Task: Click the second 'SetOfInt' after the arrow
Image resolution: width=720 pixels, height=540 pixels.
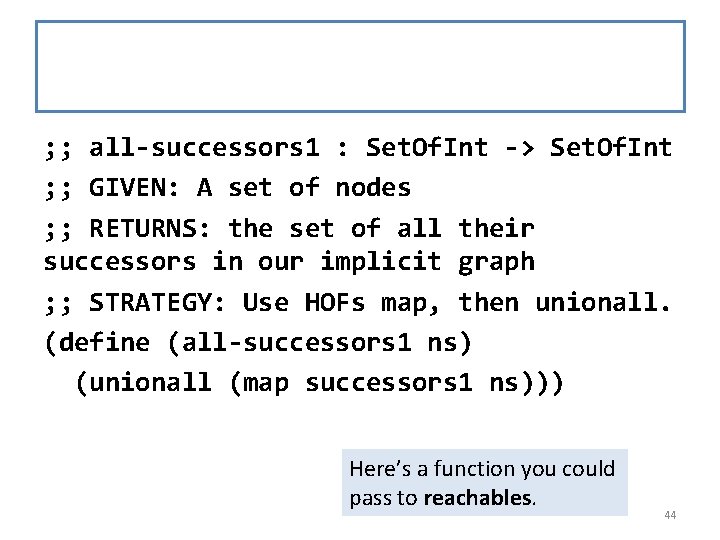Action: (610, 149)
